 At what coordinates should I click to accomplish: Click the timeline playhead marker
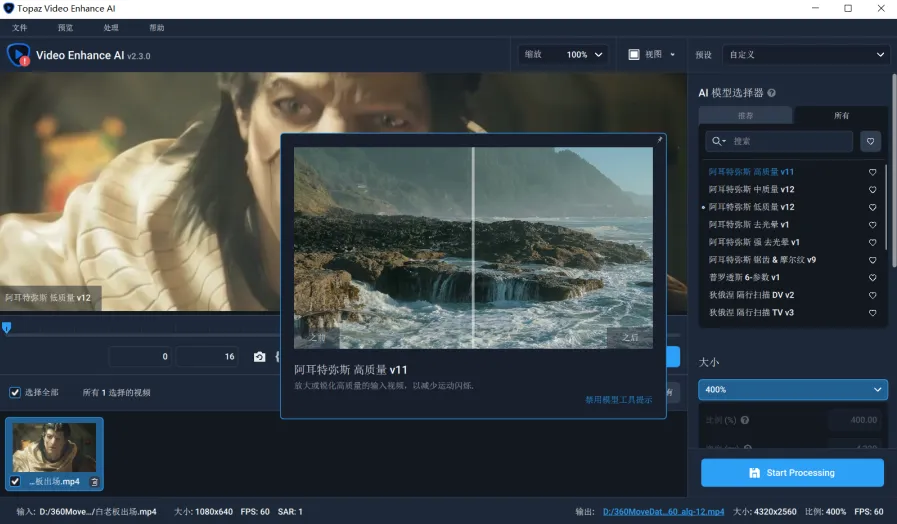[7, 328]
